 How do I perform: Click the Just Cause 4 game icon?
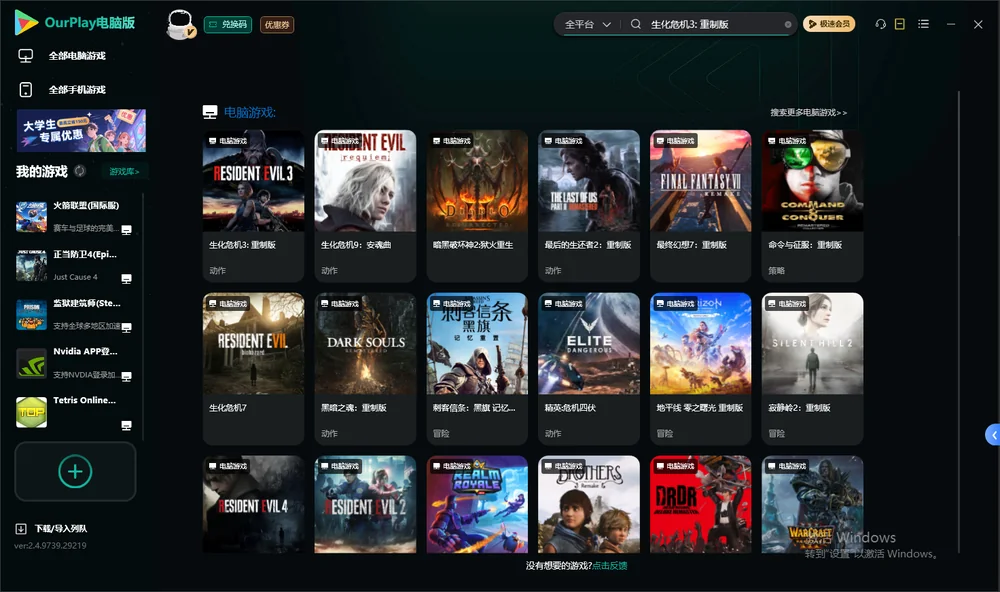point(31,265)
